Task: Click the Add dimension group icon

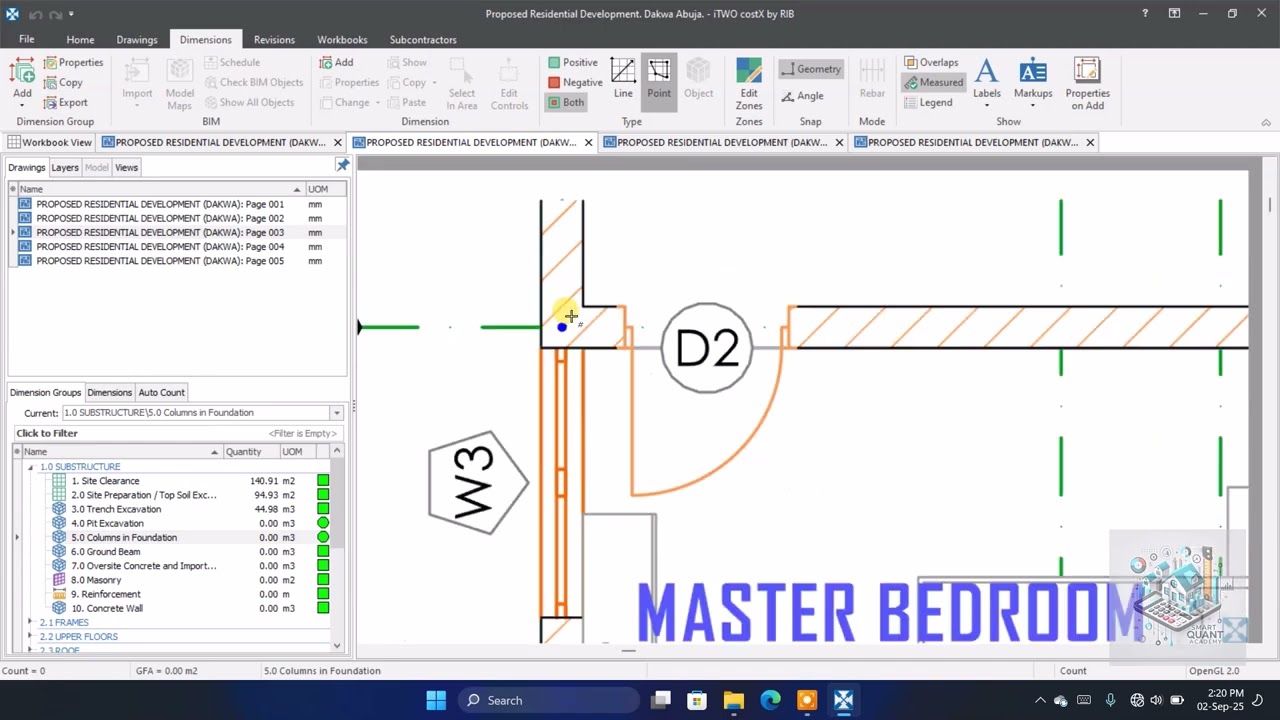Action: 22,82
